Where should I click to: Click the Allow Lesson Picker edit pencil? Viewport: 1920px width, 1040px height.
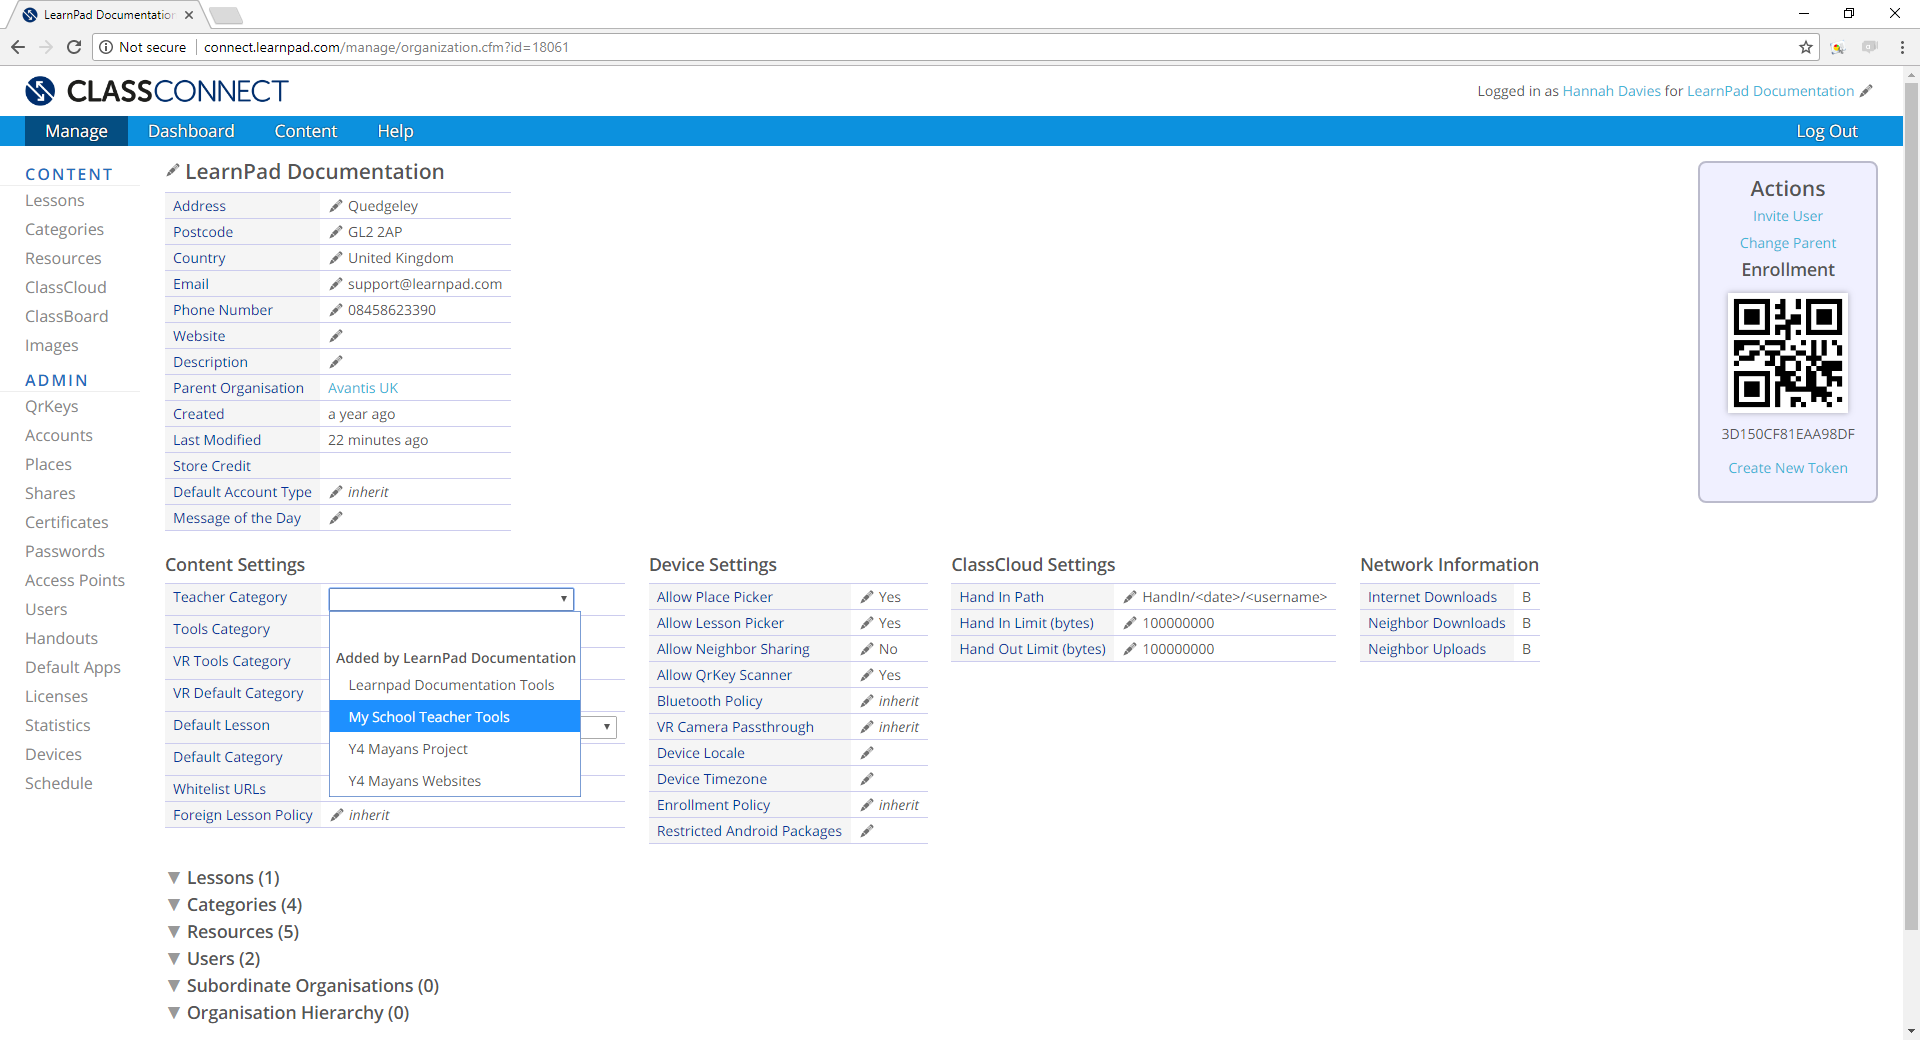(x=867, y=623)
